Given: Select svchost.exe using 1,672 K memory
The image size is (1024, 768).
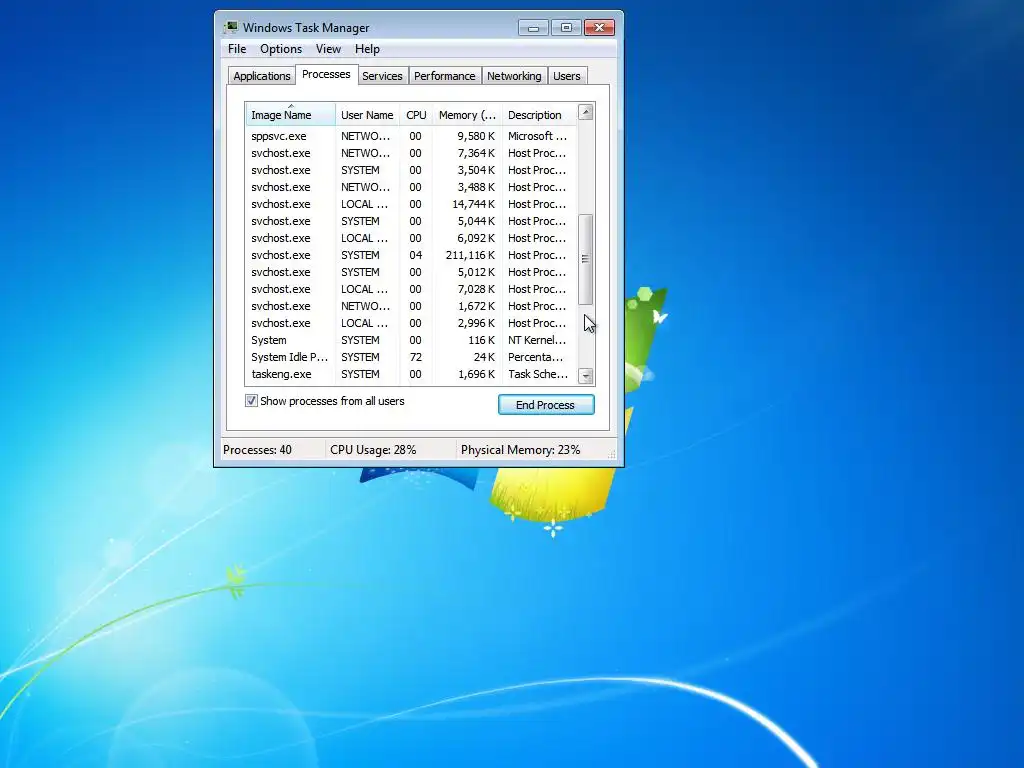Looking at the screenshot, I should tap(411, 306).
